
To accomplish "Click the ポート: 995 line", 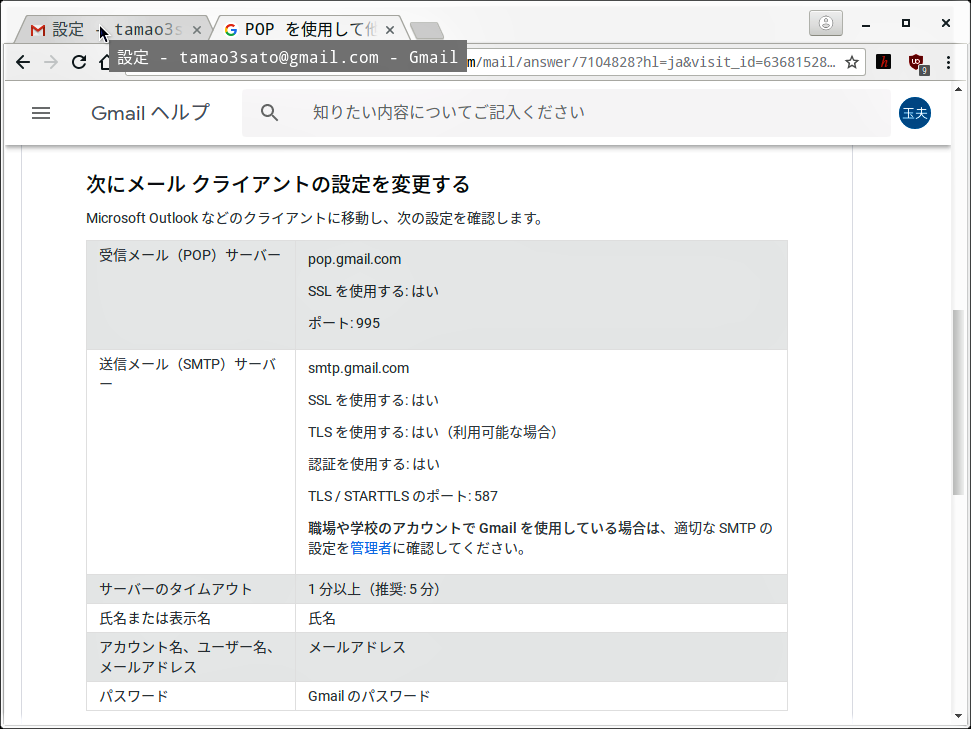I will tap(344, 323).
